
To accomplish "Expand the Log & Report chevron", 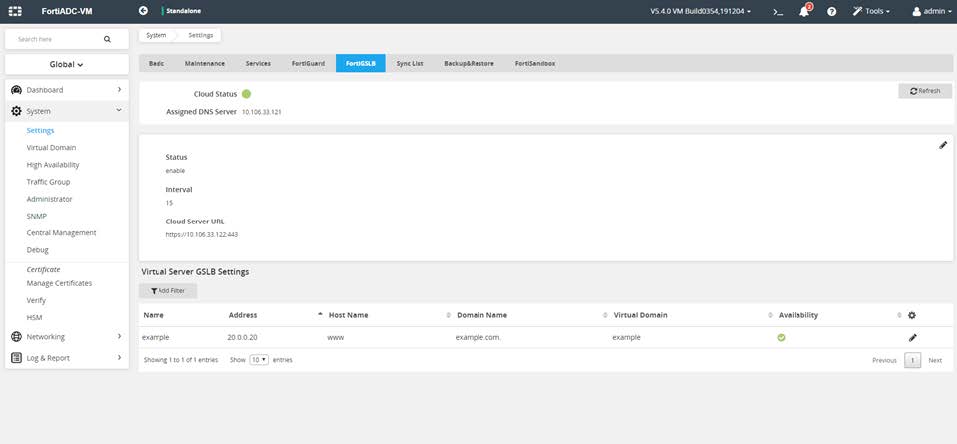I will (x=120, y=358).
